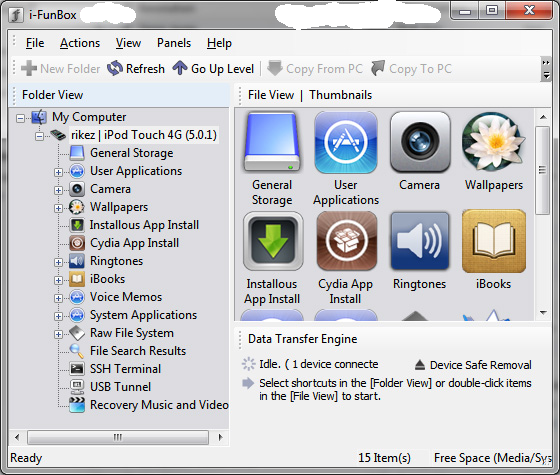Click the i-FunBox title bar app icon
Image resolution: width=560 pixels, height=475 pixels.
point(16,15)
